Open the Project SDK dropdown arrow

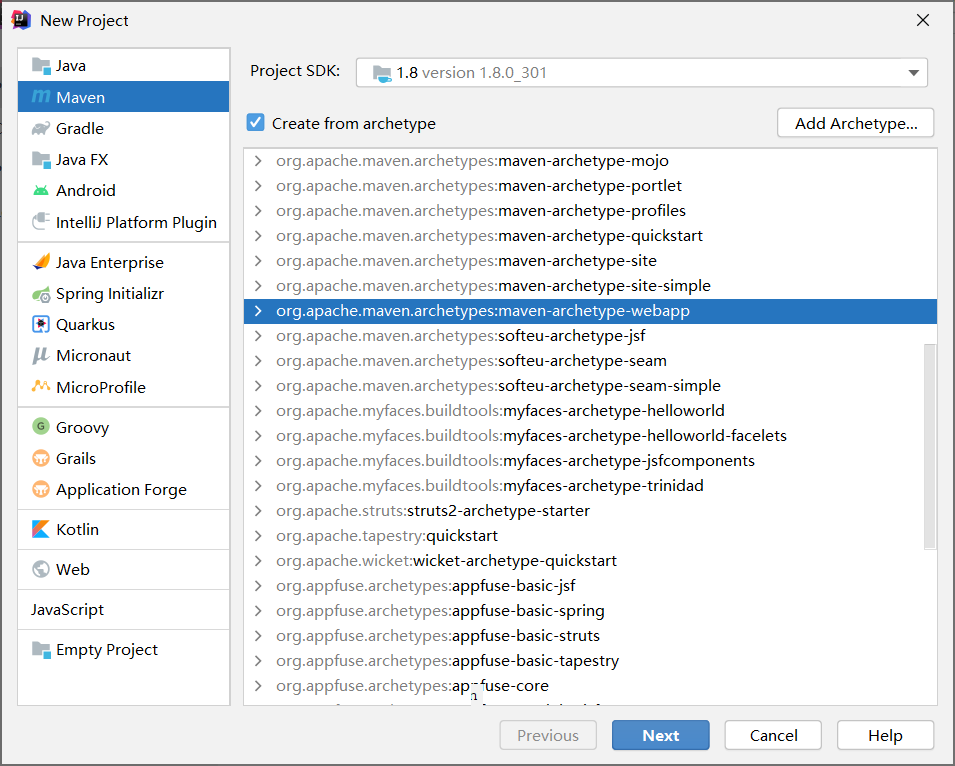[x=913, y=73]
